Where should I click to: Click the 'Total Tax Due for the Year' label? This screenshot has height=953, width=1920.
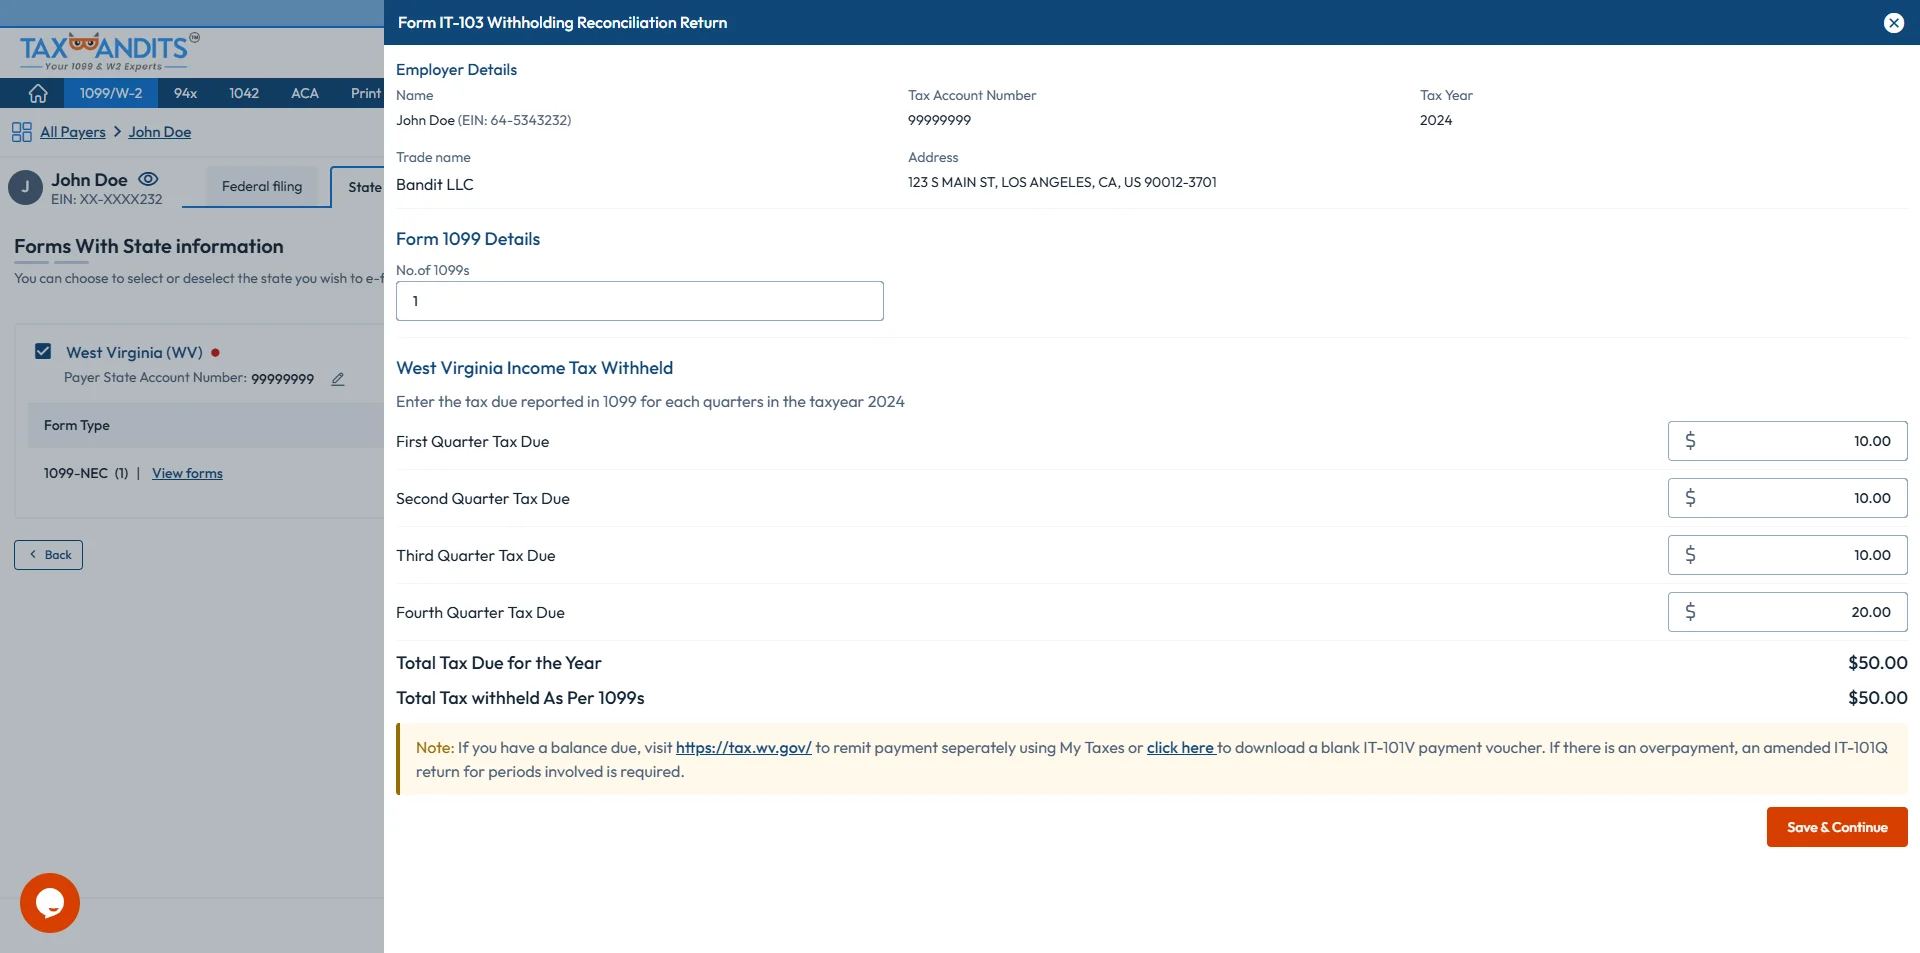click(x=499, y=663)
